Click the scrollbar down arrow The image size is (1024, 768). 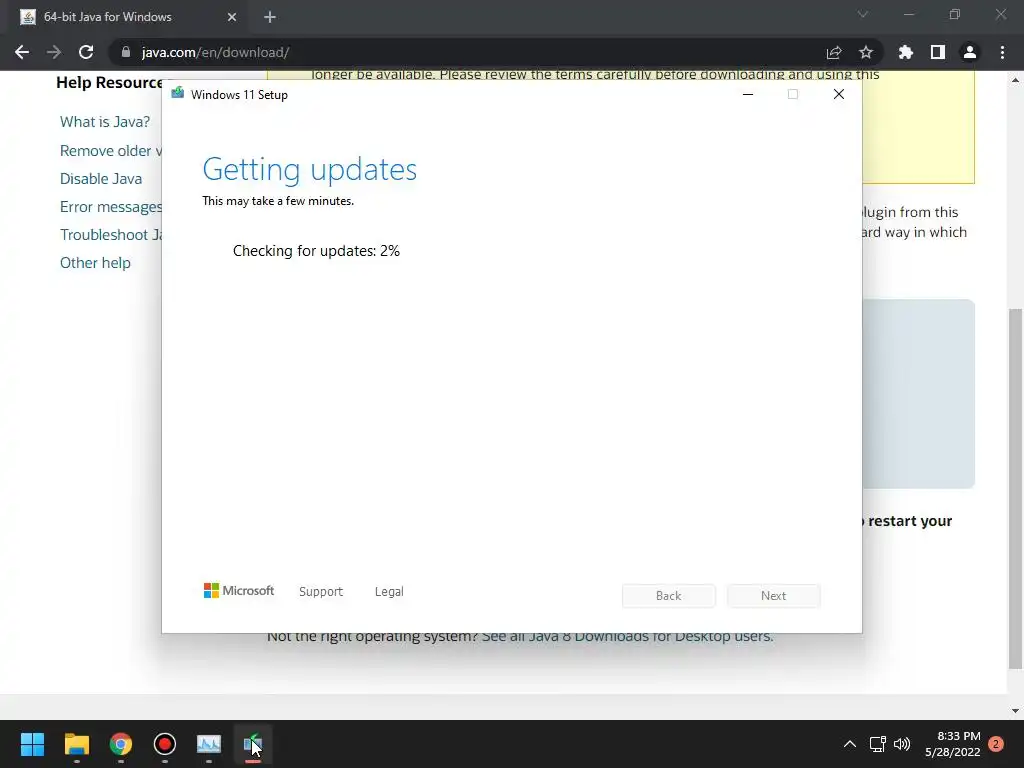click(x=1015, y=711)
